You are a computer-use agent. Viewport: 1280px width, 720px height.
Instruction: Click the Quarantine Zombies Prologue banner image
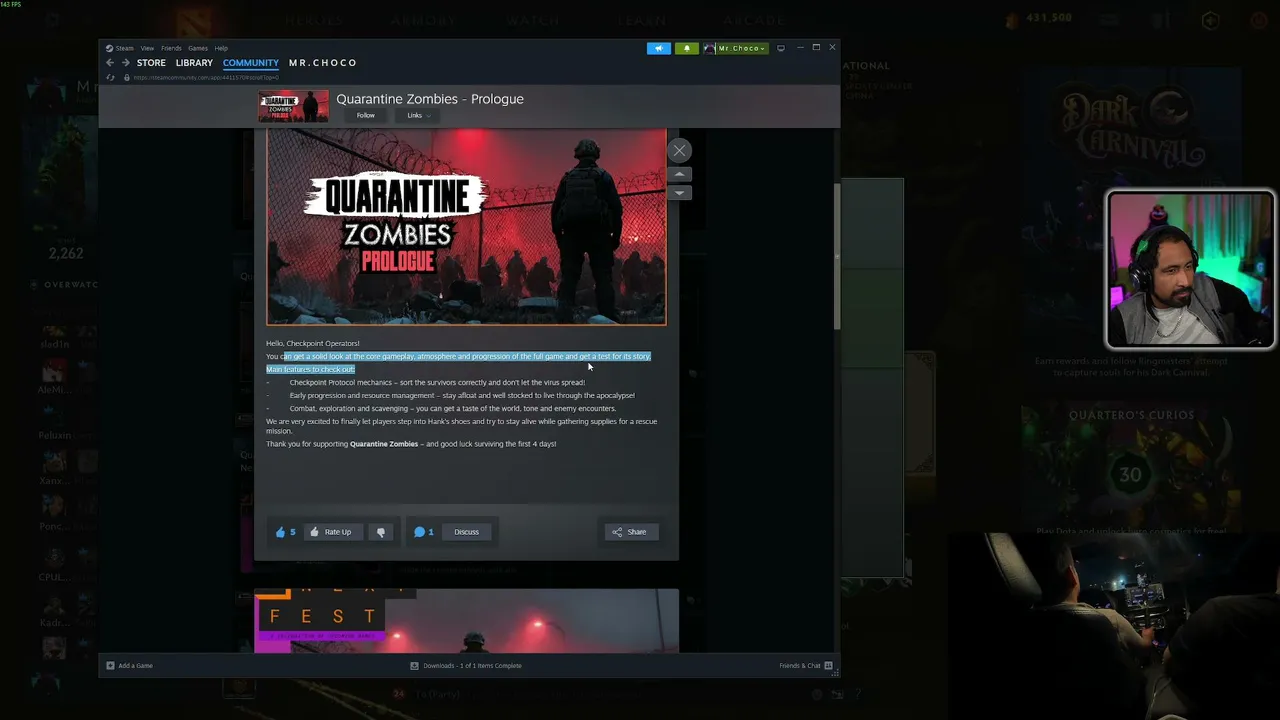click(x=466, y=227)
